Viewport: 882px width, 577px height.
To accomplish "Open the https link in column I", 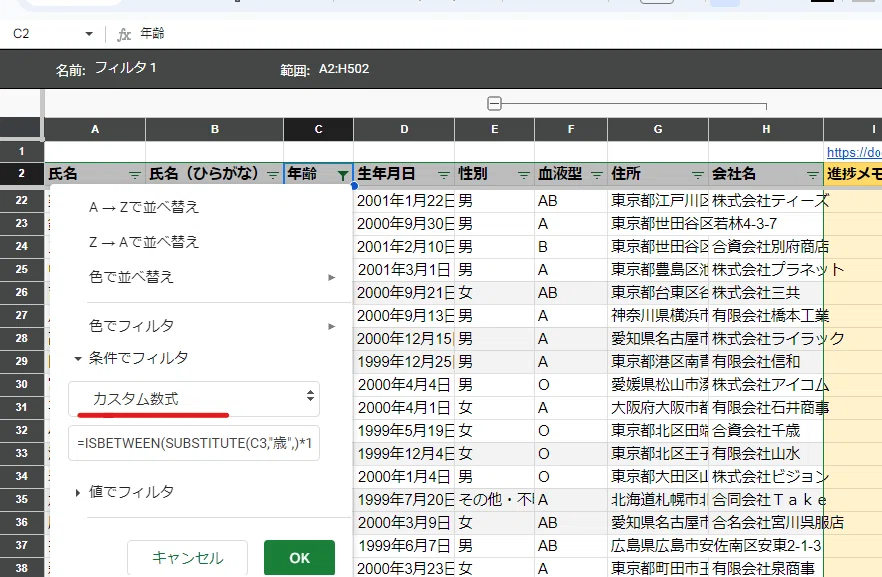I will [x=854, y=152].
